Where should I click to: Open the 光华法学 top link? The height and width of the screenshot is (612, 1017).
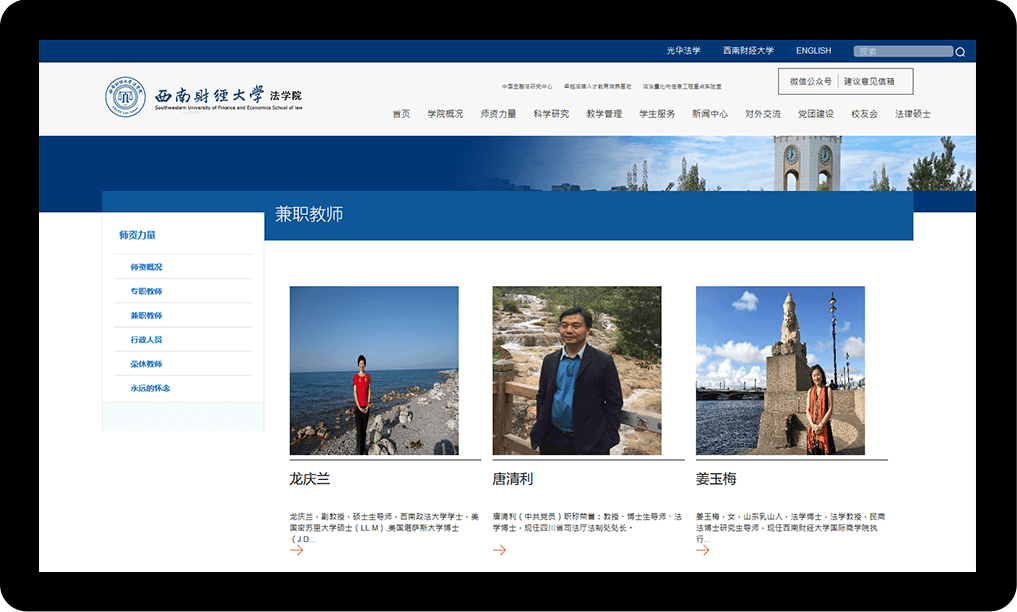tap(683, 51)
